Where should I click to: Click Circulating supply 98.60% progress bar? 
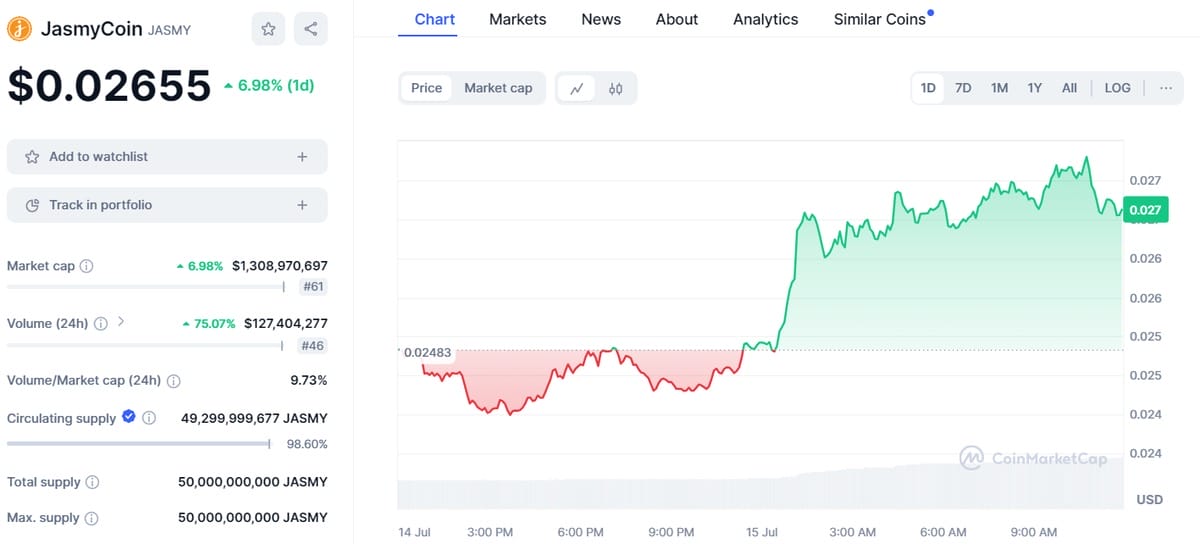139,444
